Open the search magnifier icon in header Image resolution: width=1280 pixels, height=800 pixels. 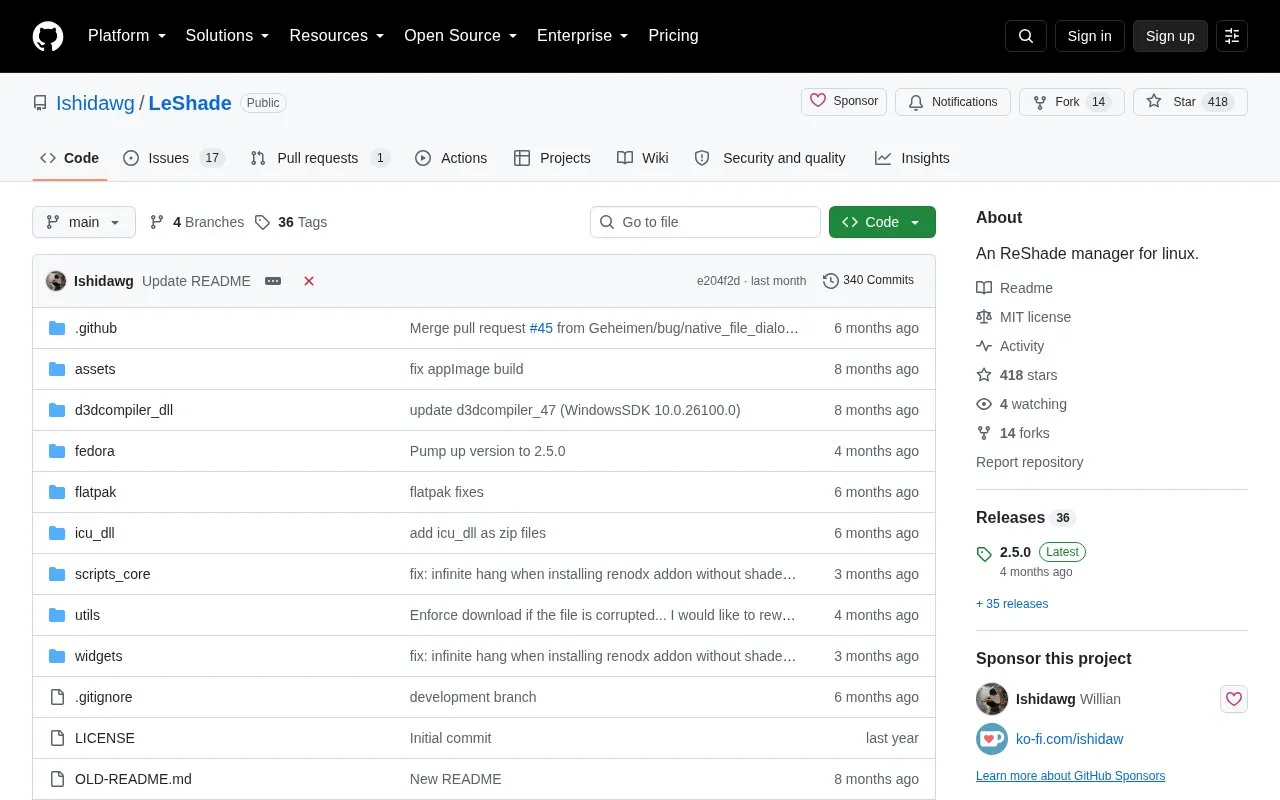[x=1026, y=36]
